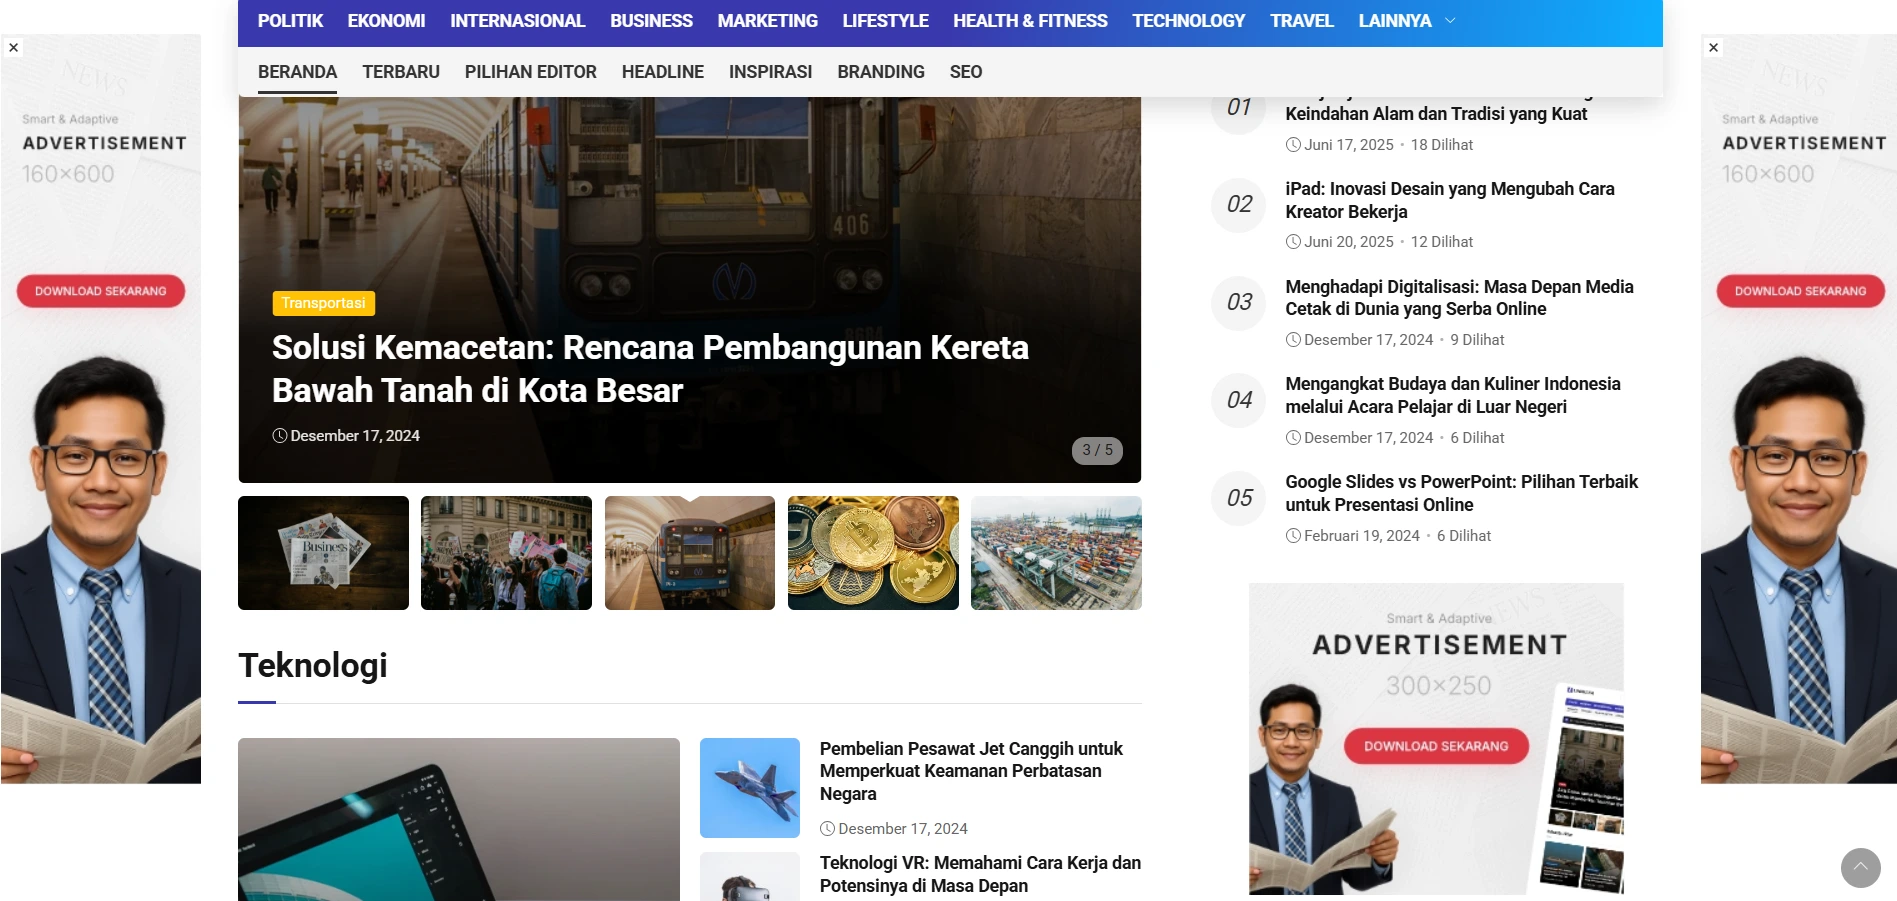Select the crypto coins slider thumbnail
The height and width of the screenshot is (901, 1897).
(x=873, y=553)
